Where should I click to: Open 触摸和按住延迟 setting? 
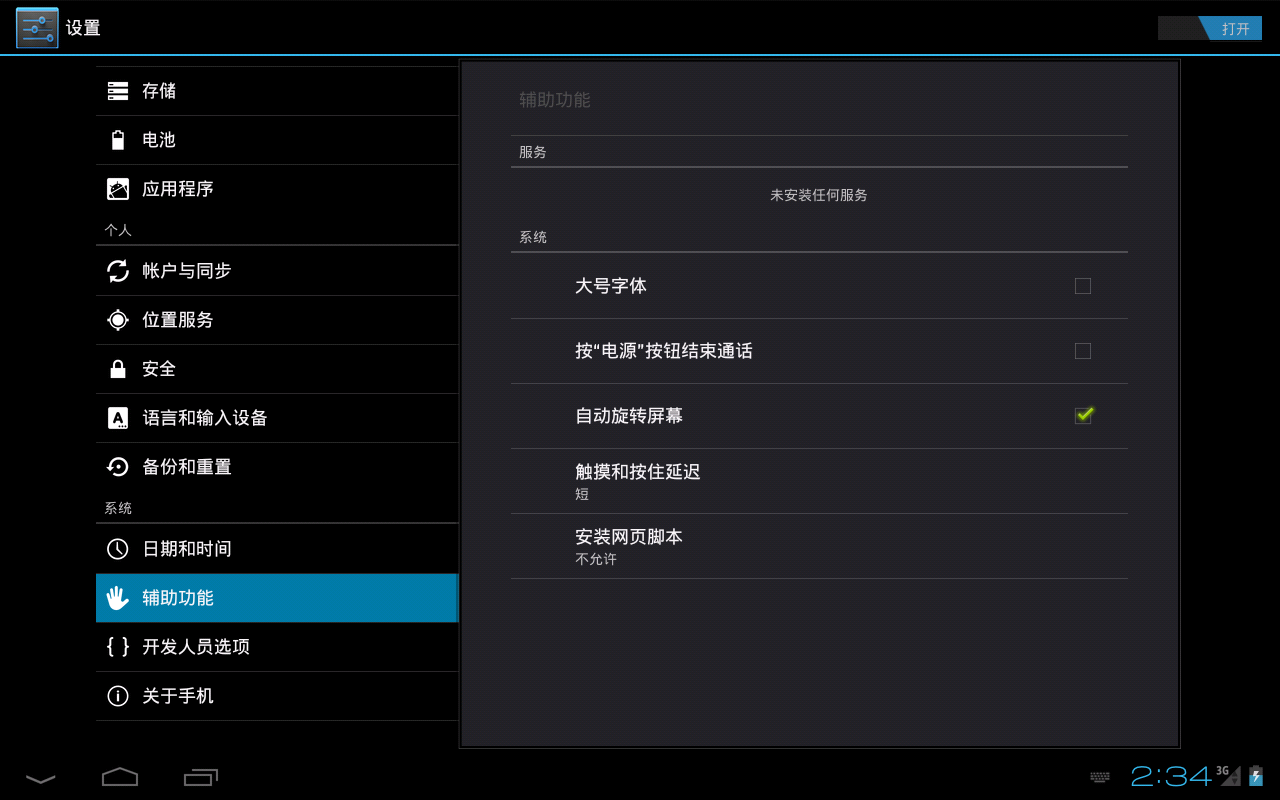coord(819,481)
